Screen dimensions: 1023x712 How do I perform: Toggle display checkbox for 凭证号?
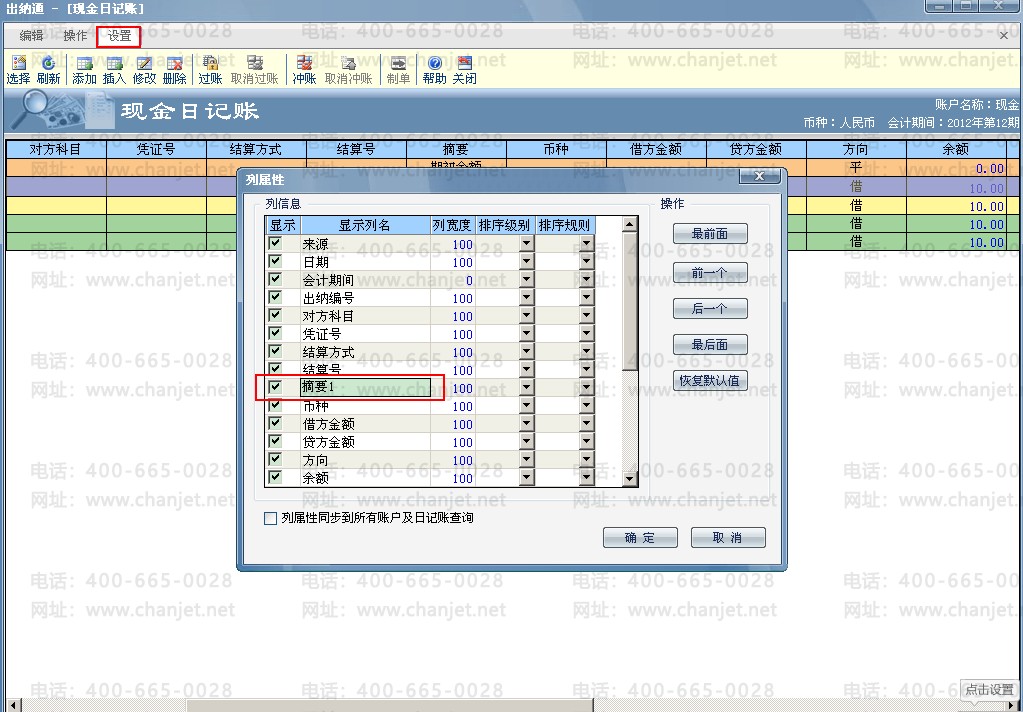coord(275,333)
